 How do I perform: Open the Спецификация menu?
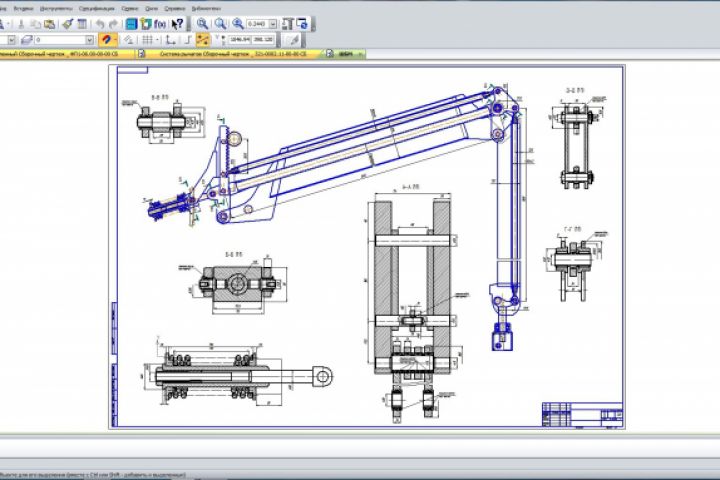(96, 8)
